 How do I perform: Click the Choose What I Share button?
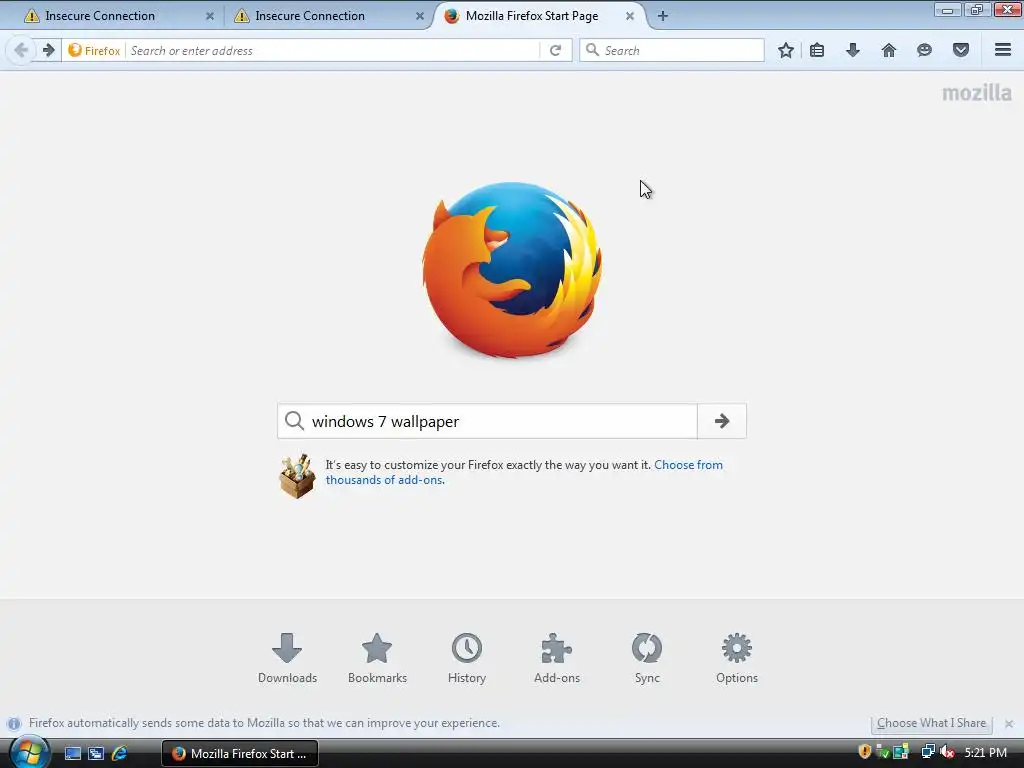tap(931, 723)
